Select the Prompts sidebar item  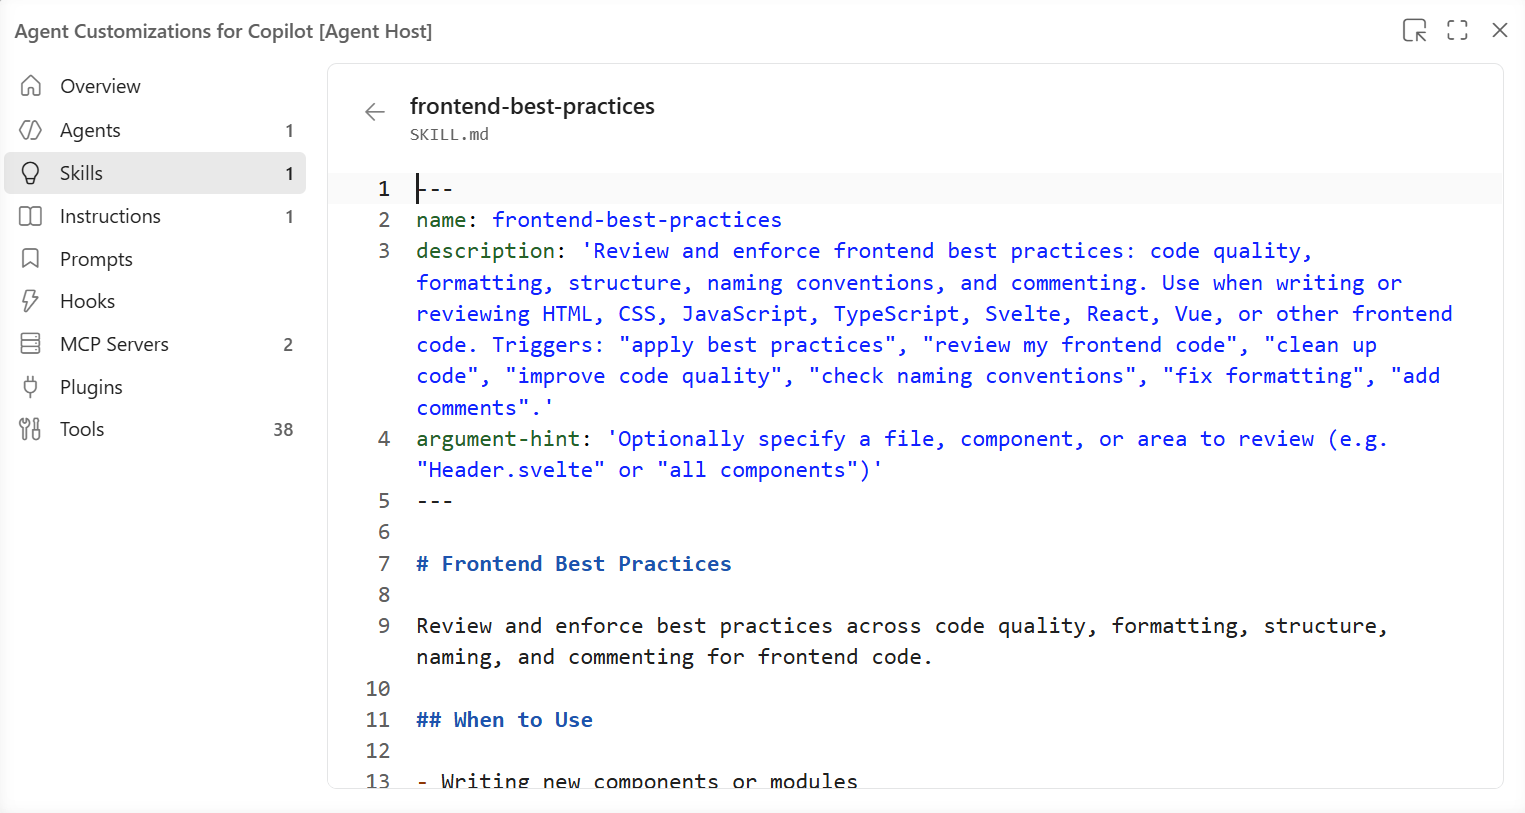tap(155, 259)
